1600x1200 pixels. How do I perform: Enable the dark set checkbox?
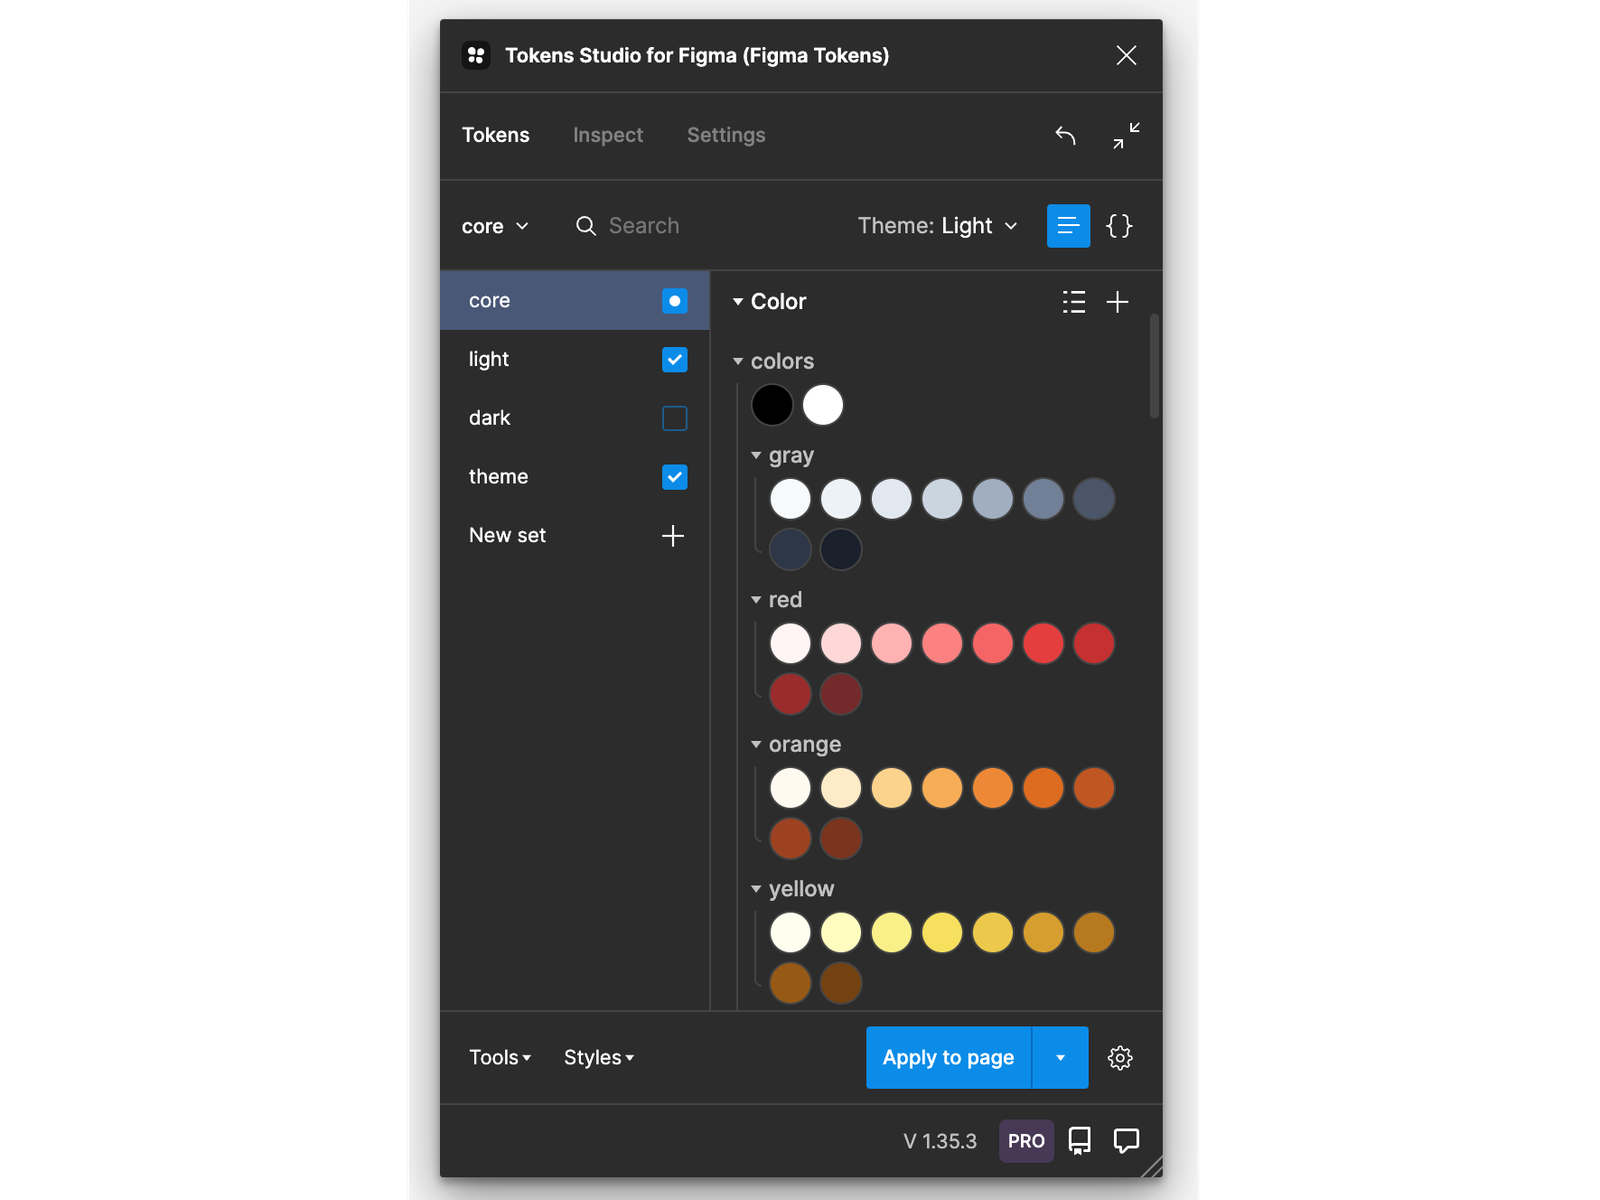pos(675,418)
